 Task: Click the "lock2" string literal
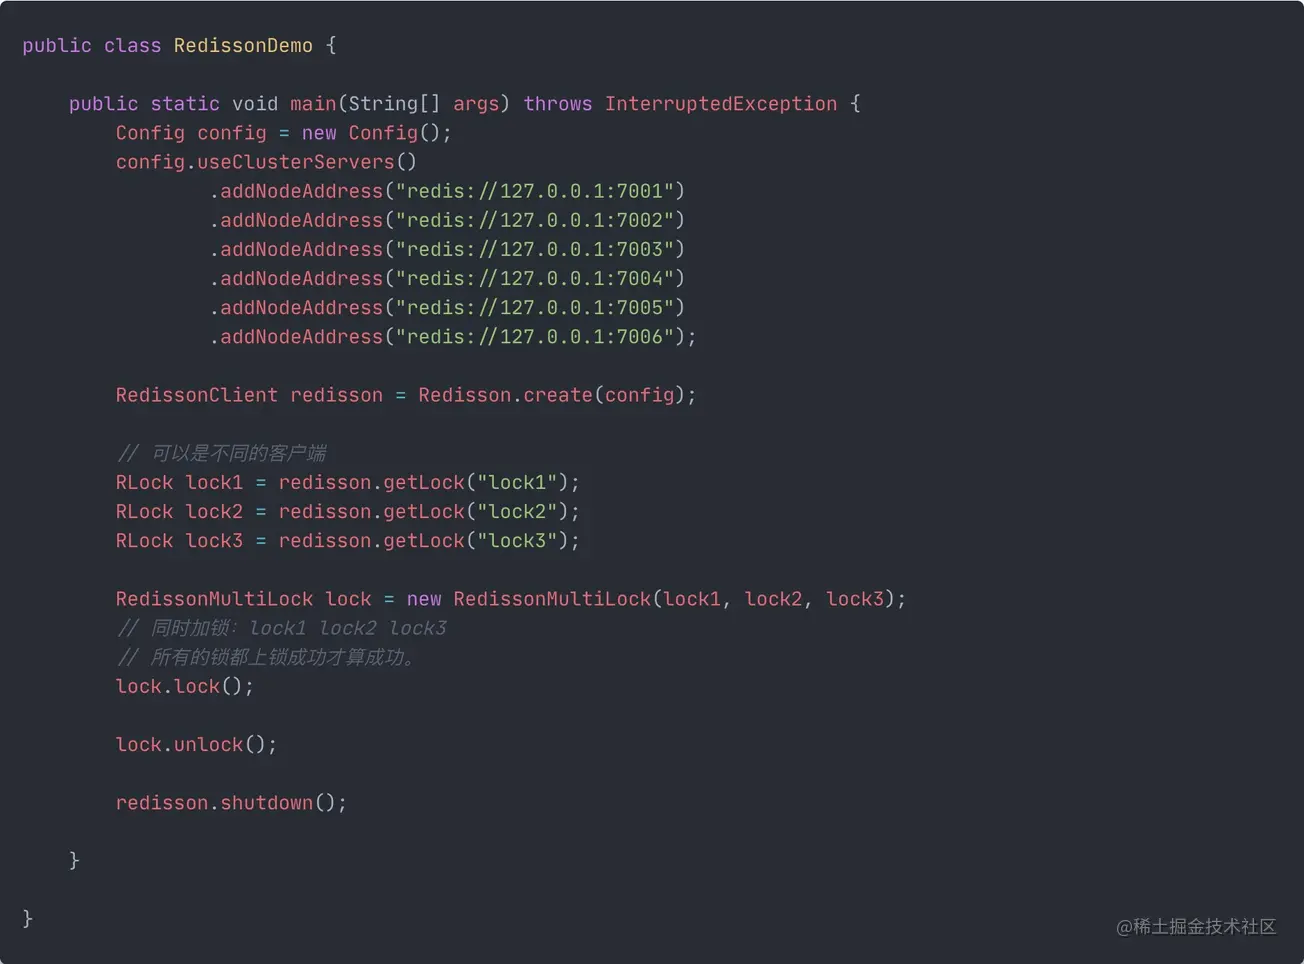pyautogui.click(x=517, y=511)
